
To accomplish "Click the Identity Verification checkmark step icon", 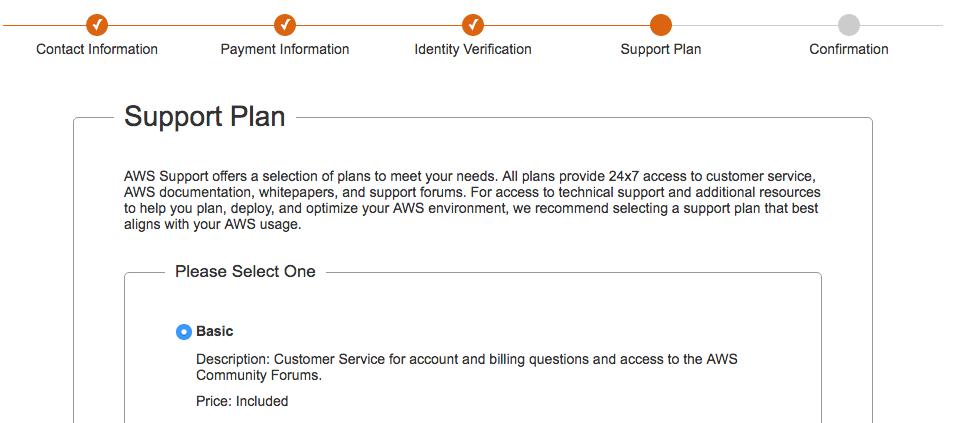I will coord(473,25).
